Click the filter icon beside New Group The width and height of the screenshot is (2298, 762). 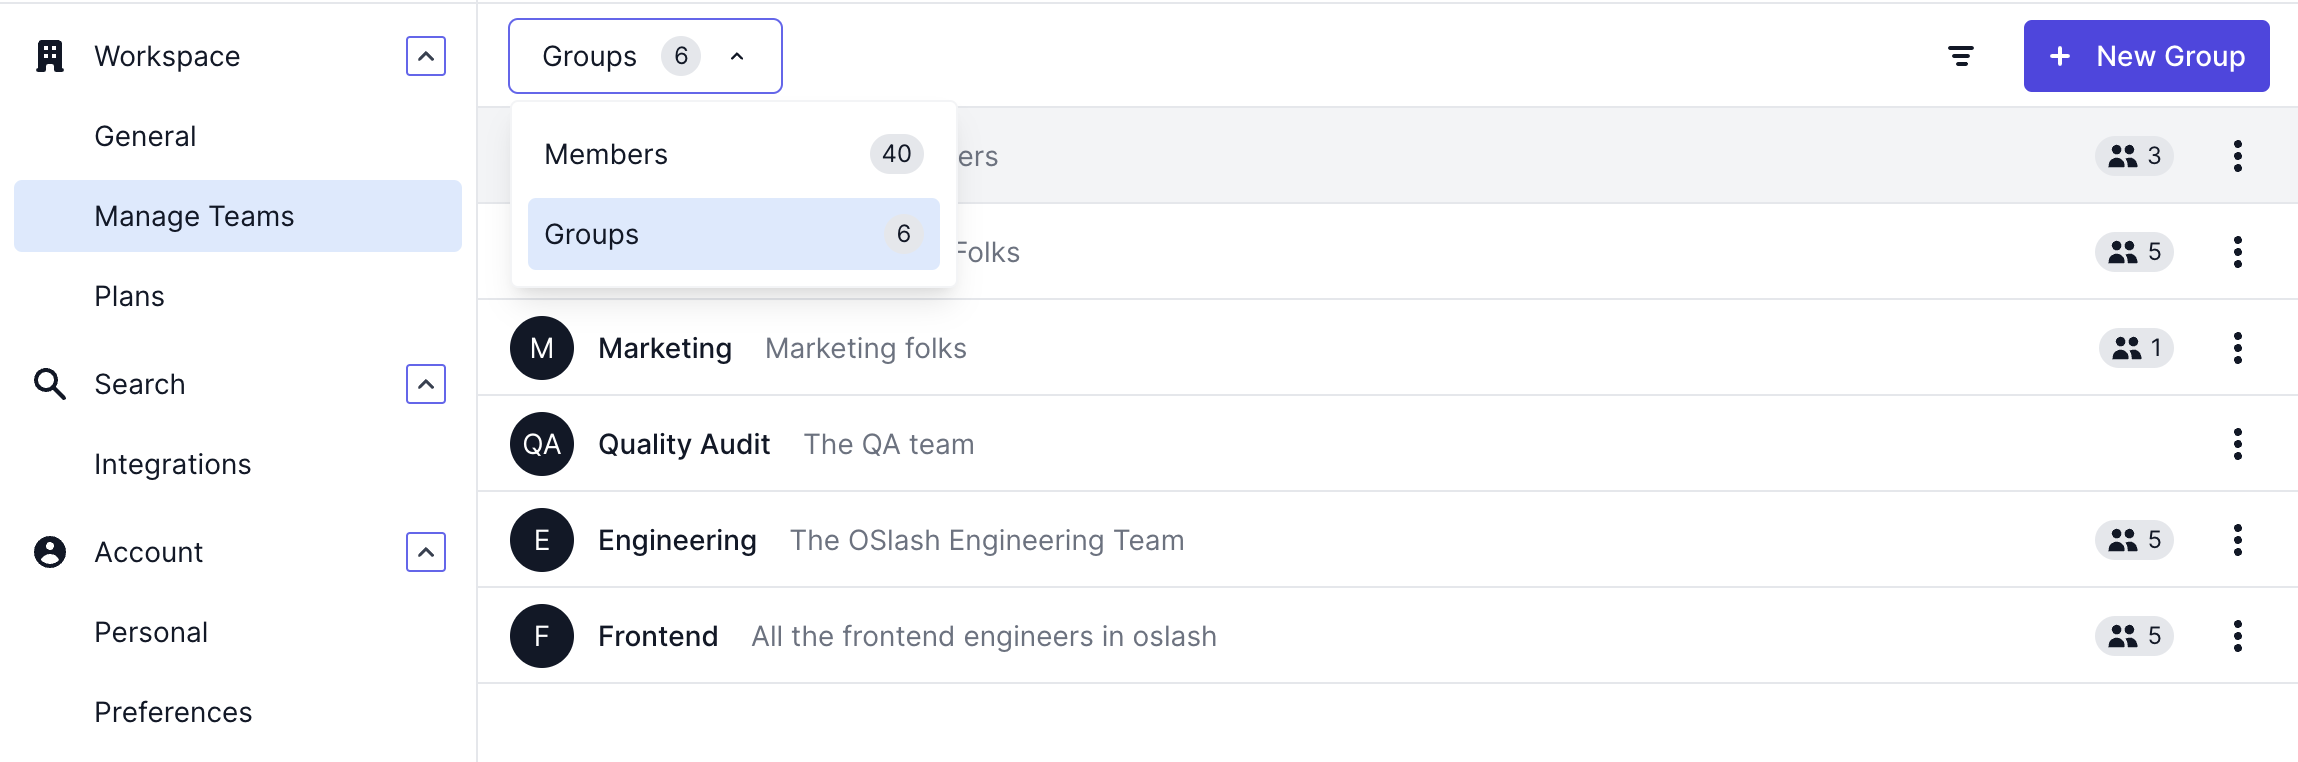point(1960,56)
